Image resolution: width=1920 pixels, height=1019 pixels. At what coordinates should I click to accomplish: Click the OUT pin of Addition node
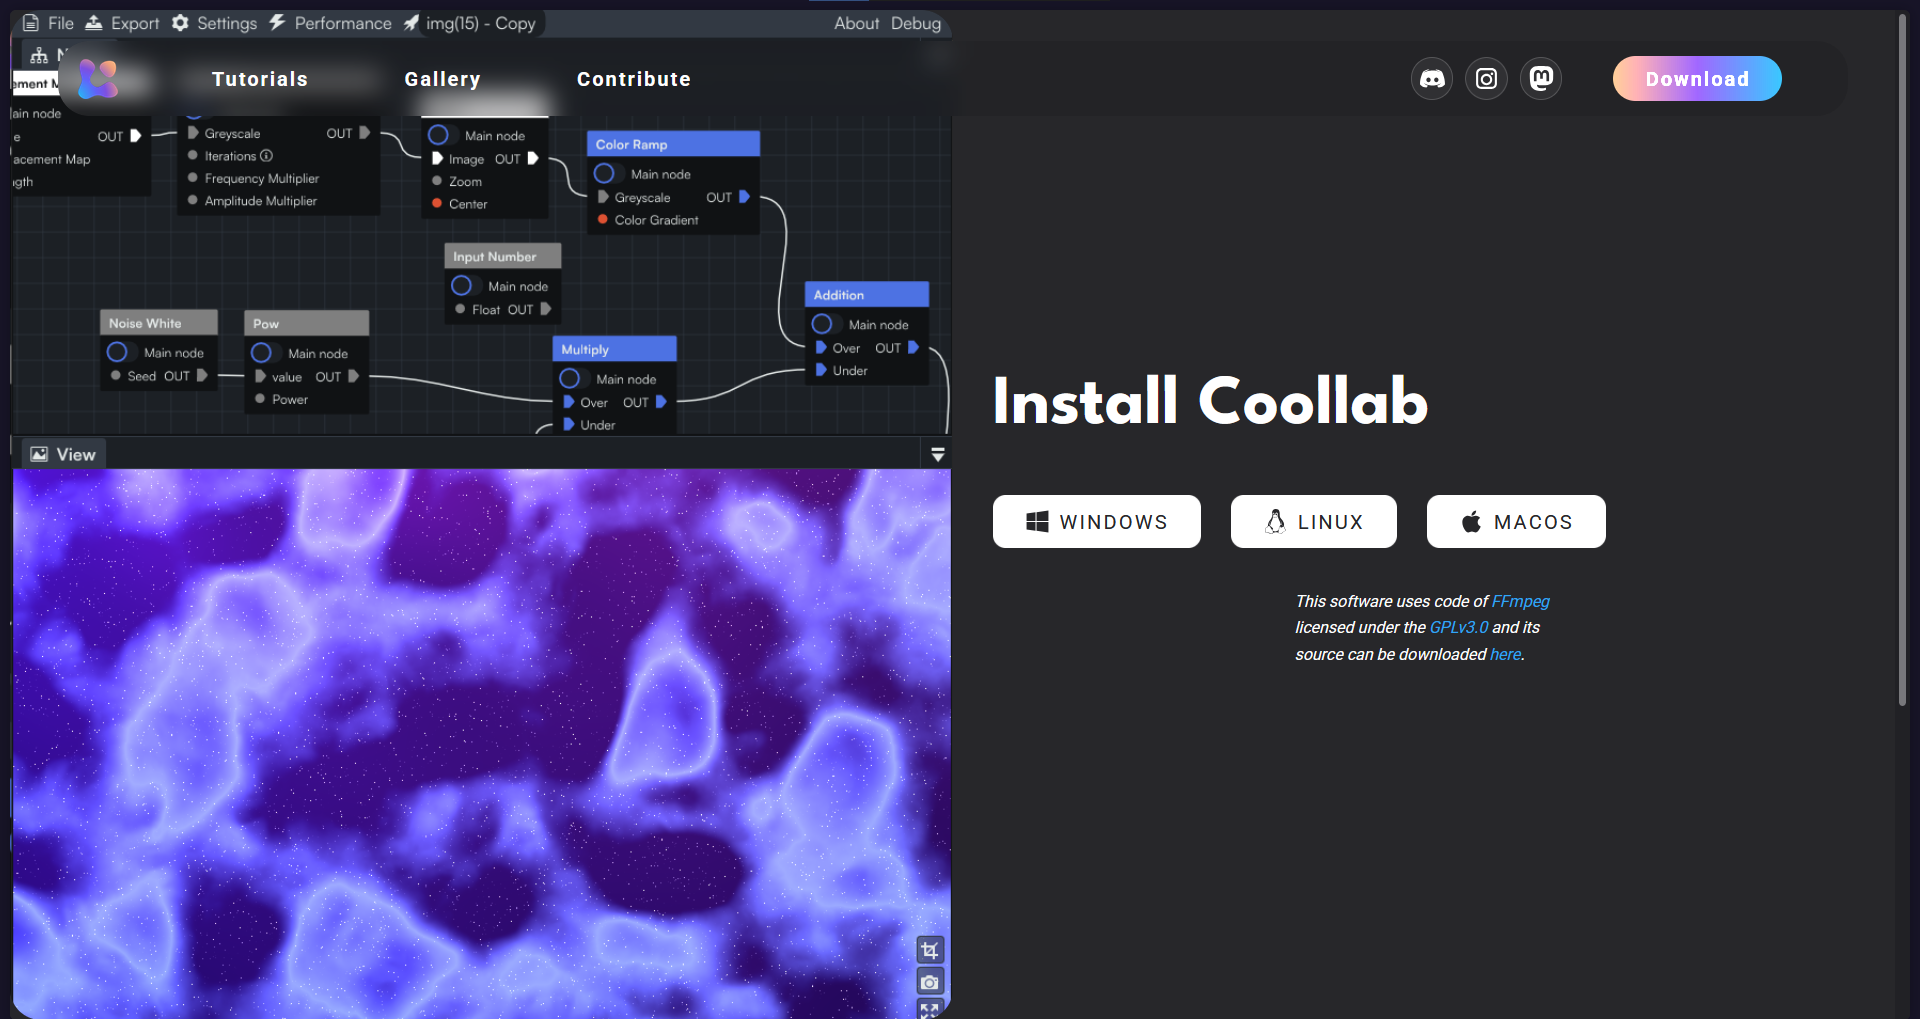point(913,348)
